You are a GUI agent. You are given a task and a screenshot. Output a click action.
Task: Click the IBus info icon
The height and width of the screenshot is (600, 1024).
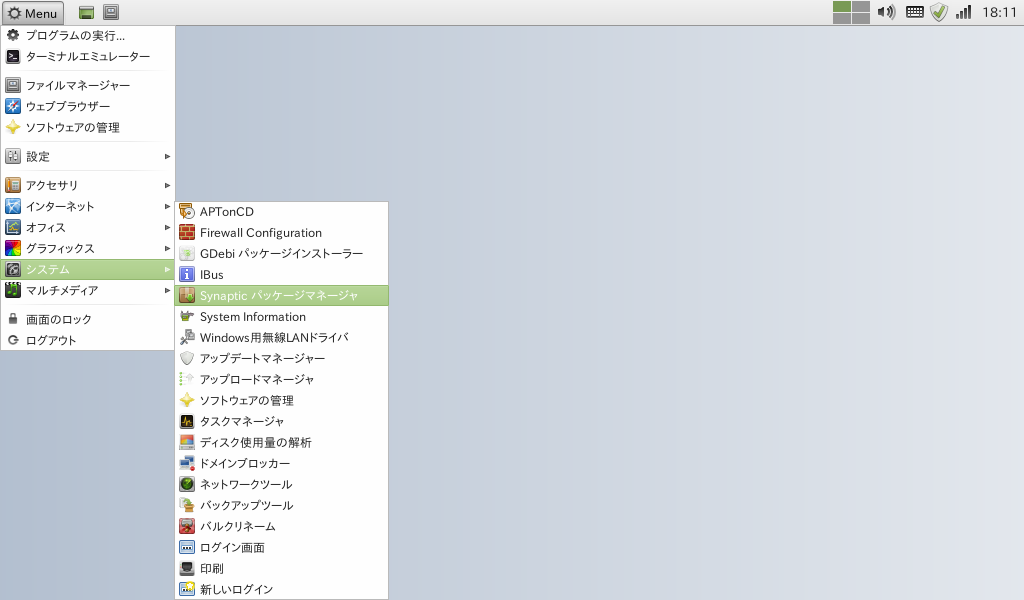point(187,274)
